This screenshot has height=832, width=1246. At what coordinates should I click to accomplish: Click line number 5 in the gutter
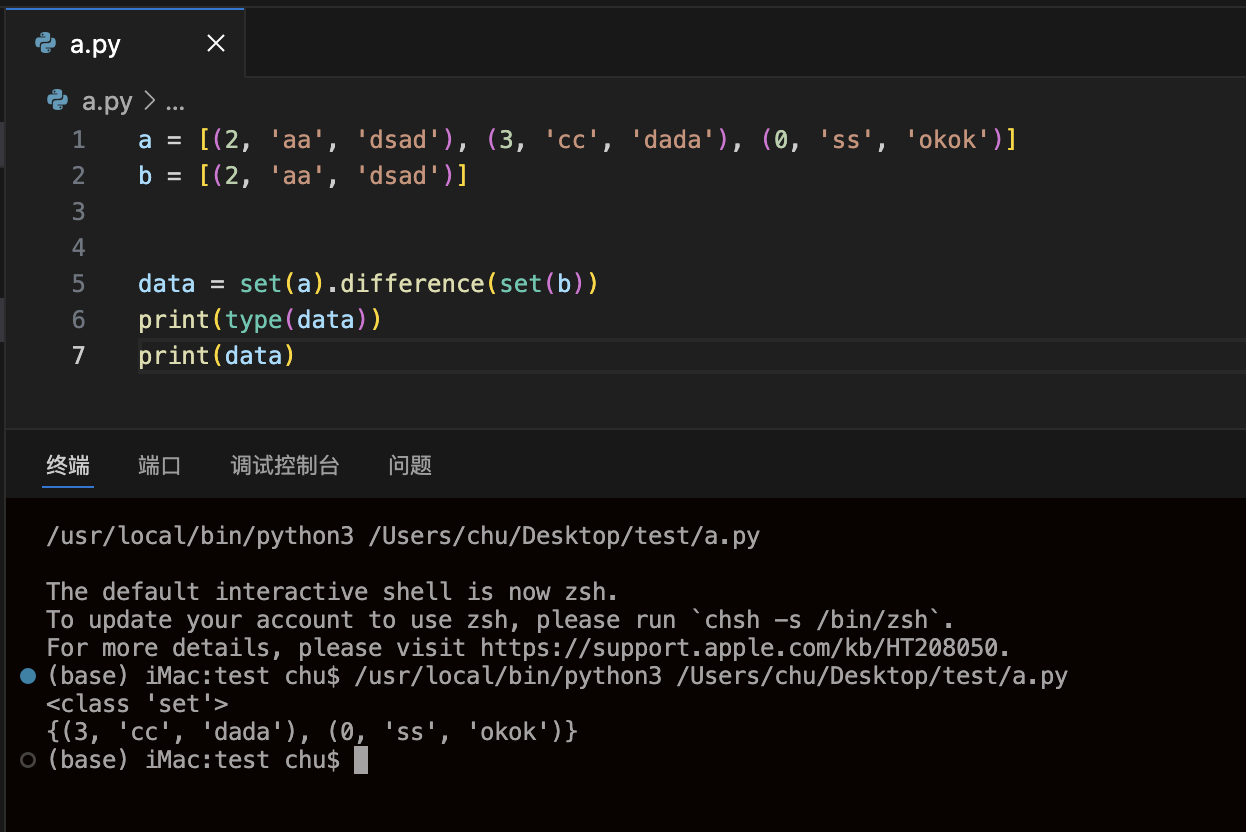(x=78, y=284)
